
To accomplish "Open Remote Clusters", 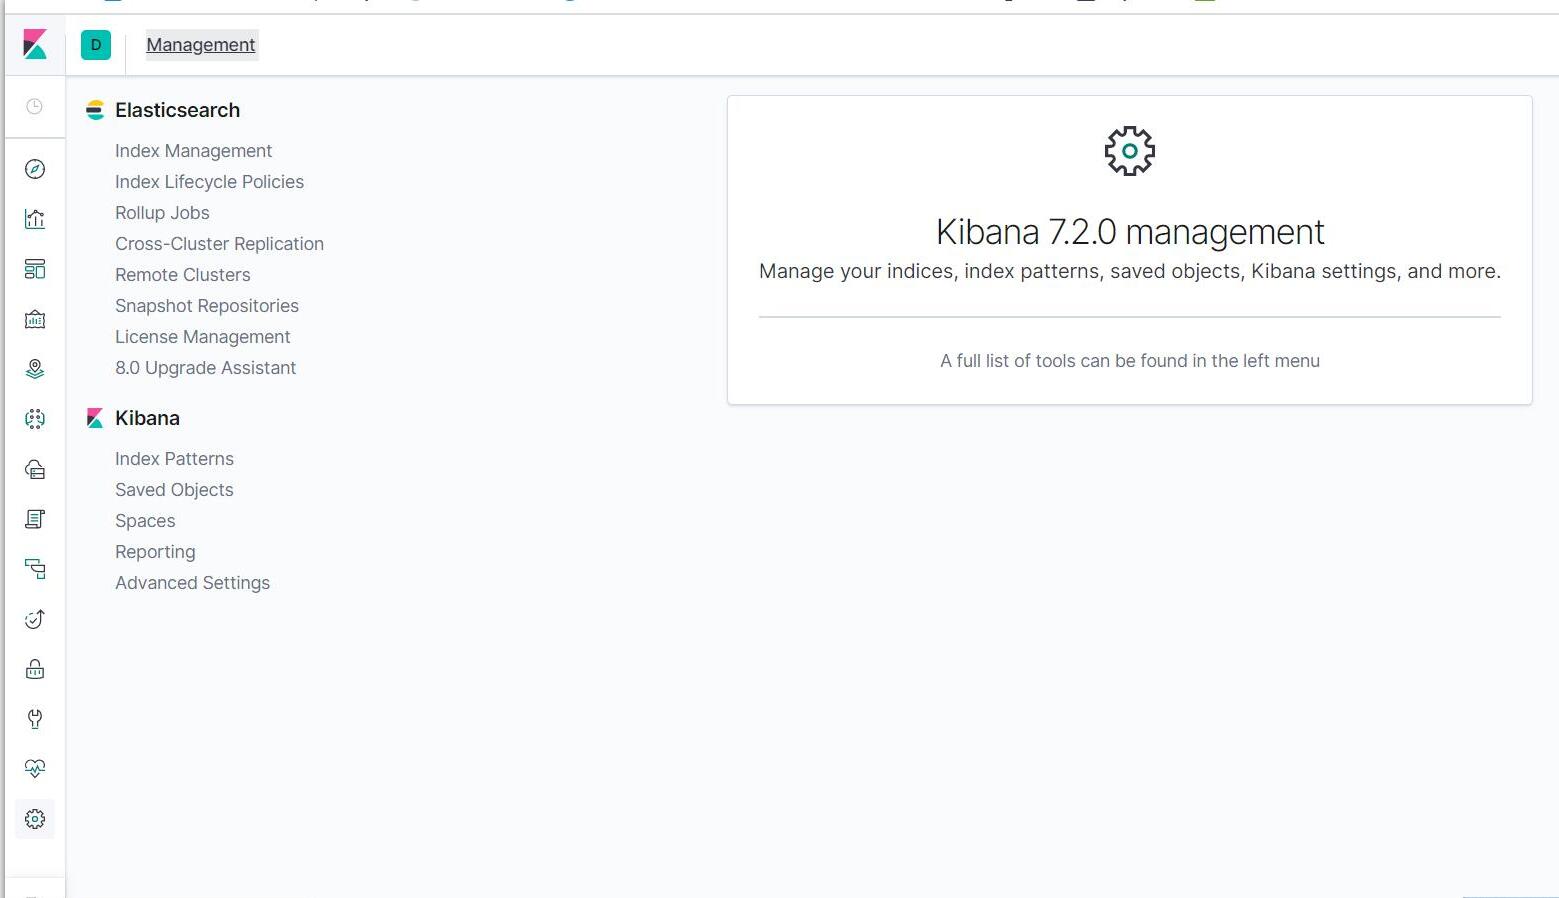I will (182, 275).
